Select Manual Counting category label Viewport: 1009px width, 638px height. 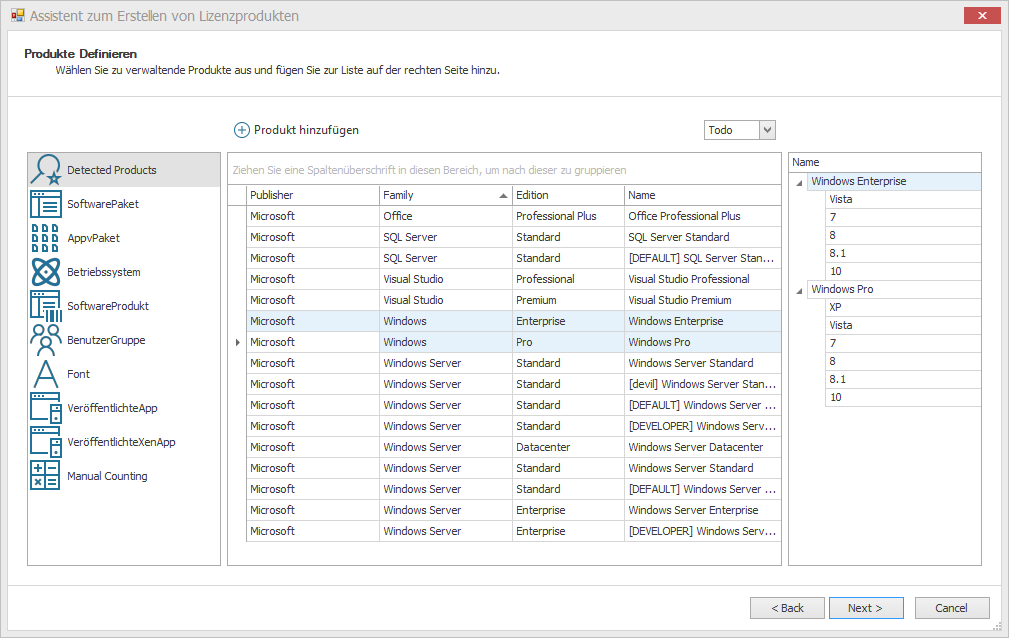tap(107, 476)
